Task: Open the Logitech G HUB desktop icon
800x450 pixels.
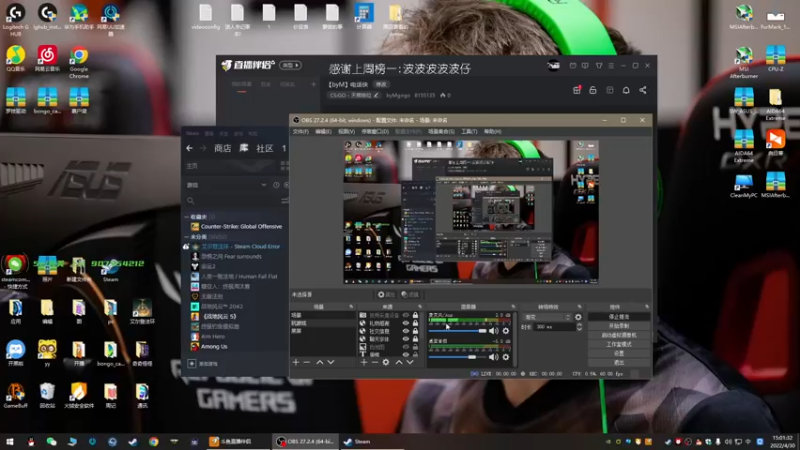Action: pyautogui.click(x=15, y=20)
